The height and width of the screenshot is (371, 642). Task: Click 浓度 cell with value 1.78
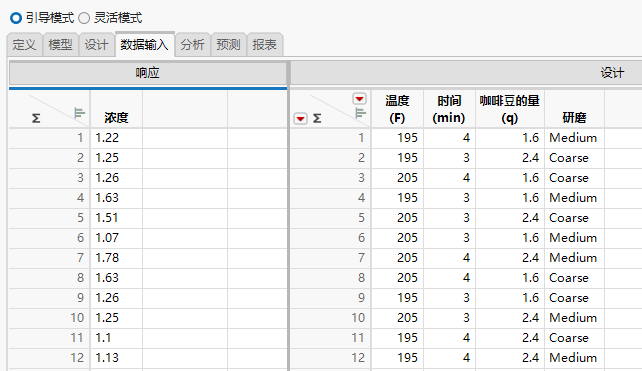tap(116, 258)
